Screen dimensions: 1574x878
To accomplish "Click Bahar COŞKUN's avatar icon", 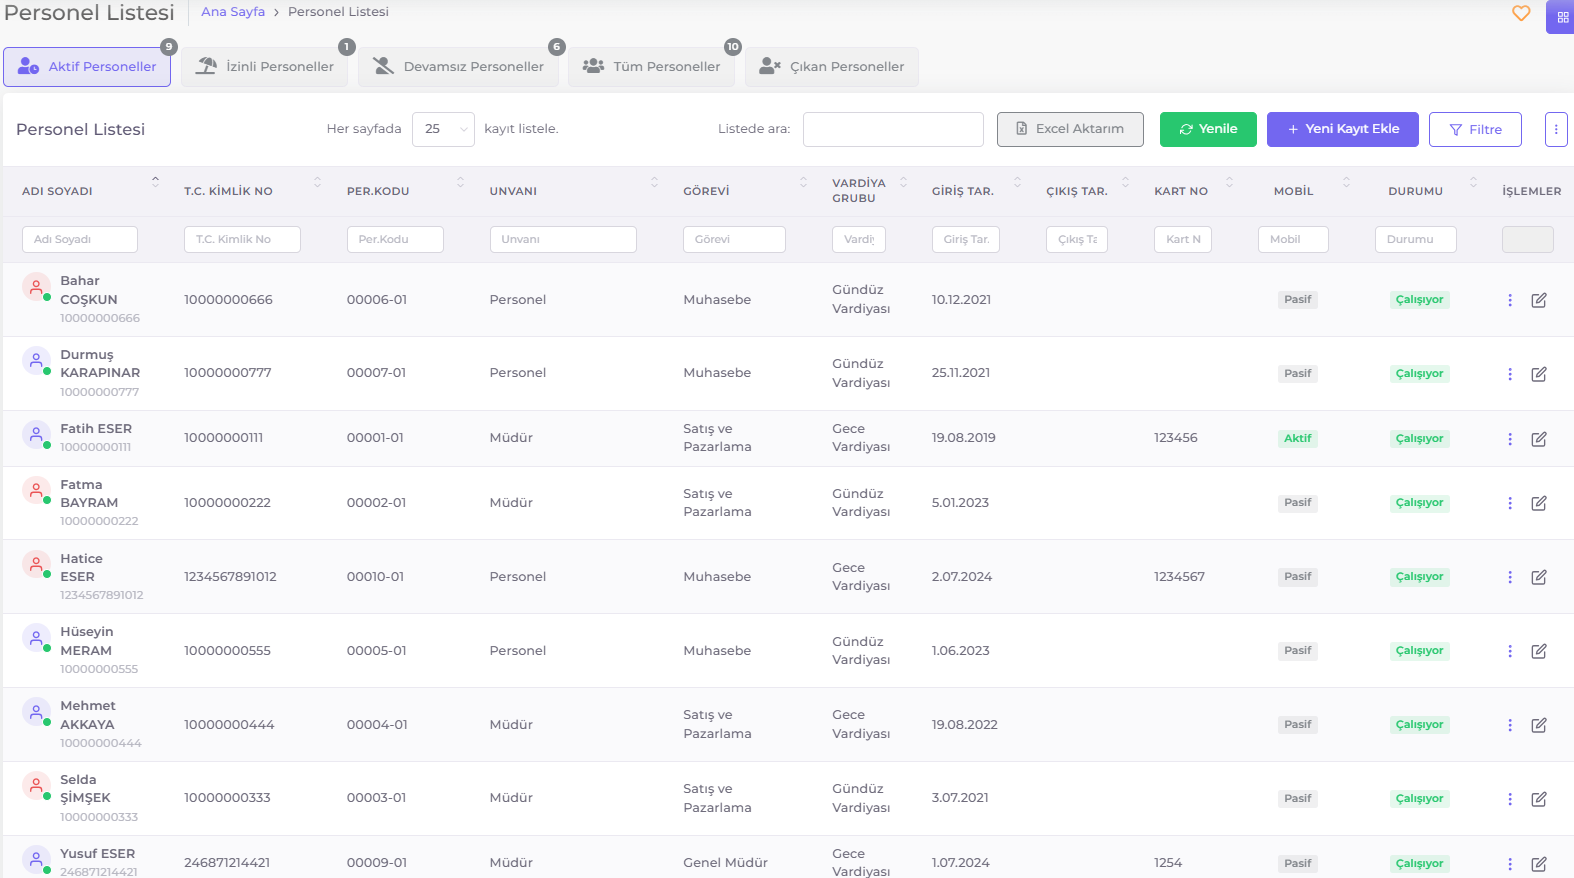I will [x=36, y=287].
